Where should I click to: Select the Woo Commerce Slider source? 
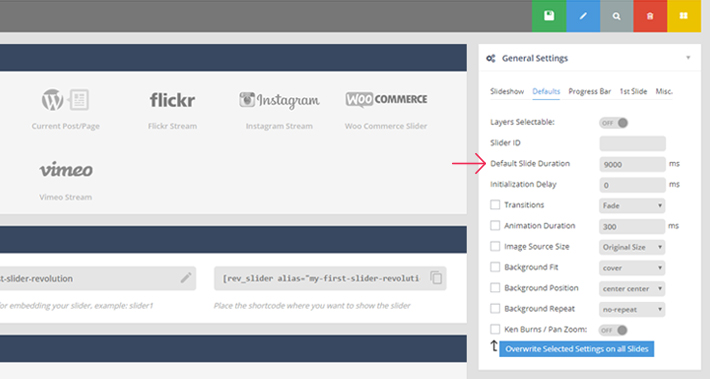pos(386,109)
